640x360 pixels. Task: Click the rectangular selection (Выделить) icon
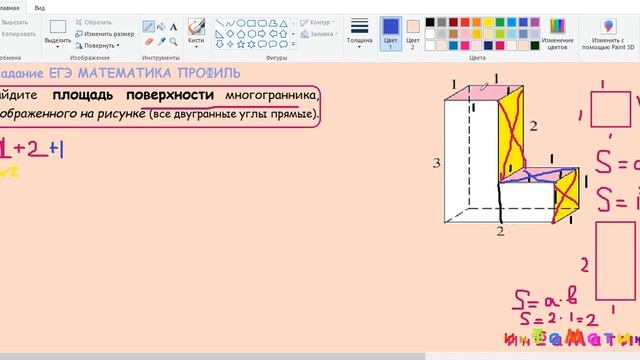[x=58, y=27]
